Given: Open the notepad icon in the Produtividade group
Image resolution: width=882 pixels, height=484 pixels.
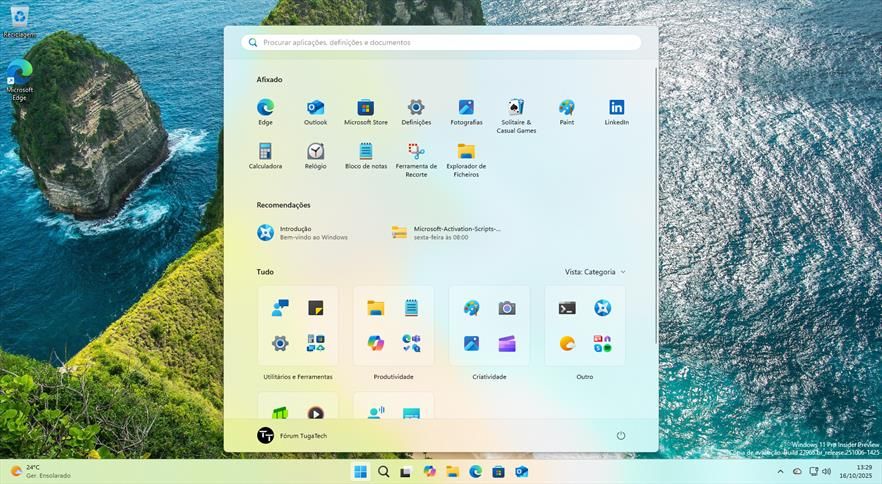Looking at the screenshot, I should [411, 308].
